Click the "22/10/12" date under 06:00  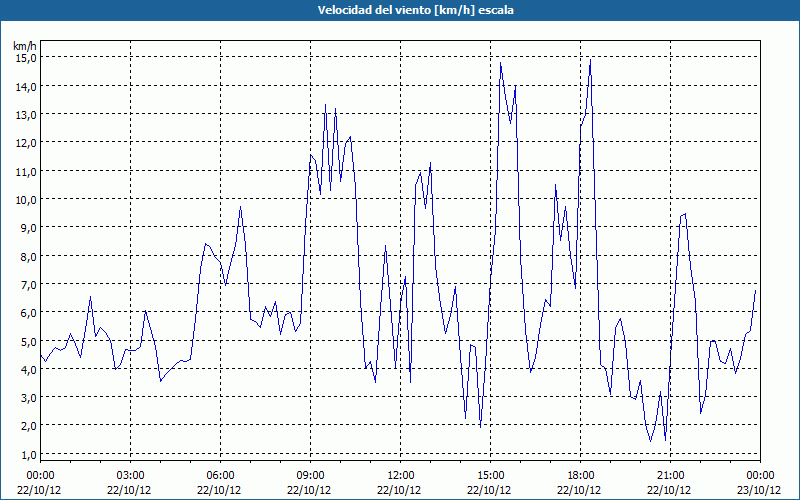(x=219, y=490)
